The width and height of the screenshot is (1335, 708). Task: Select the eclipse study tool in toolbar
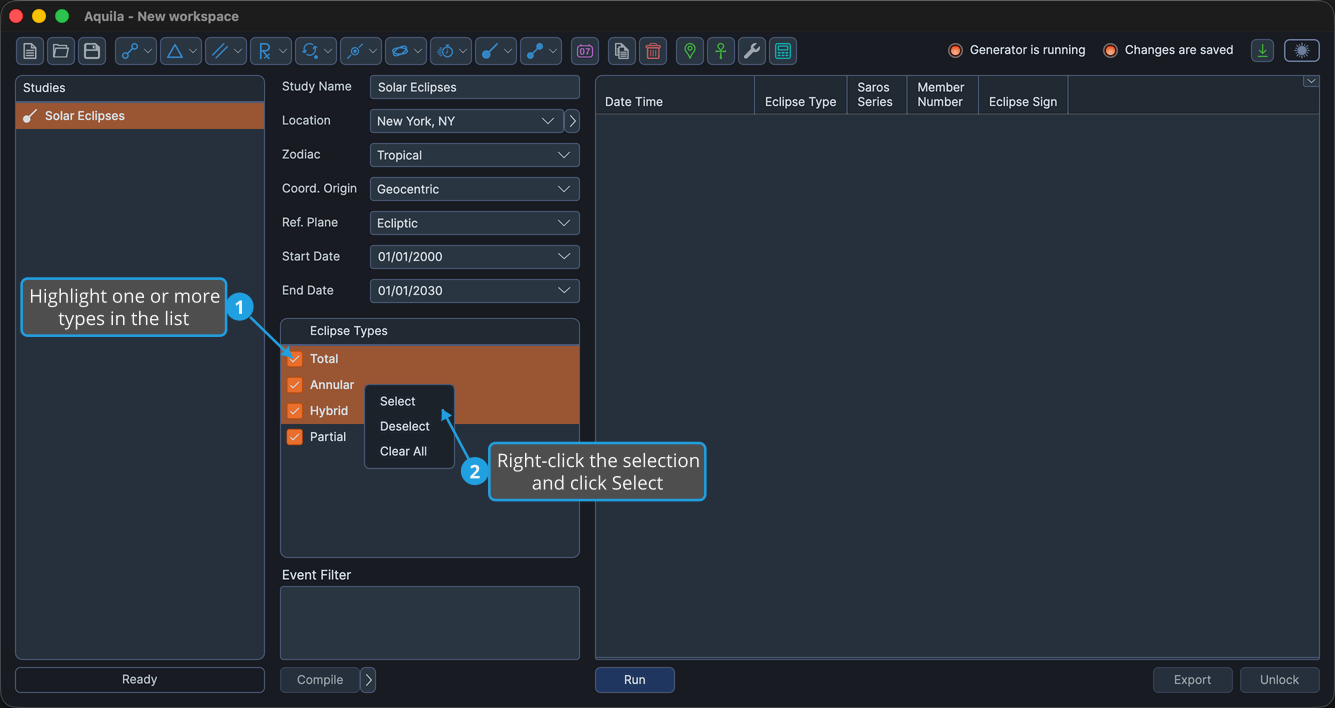496,51
